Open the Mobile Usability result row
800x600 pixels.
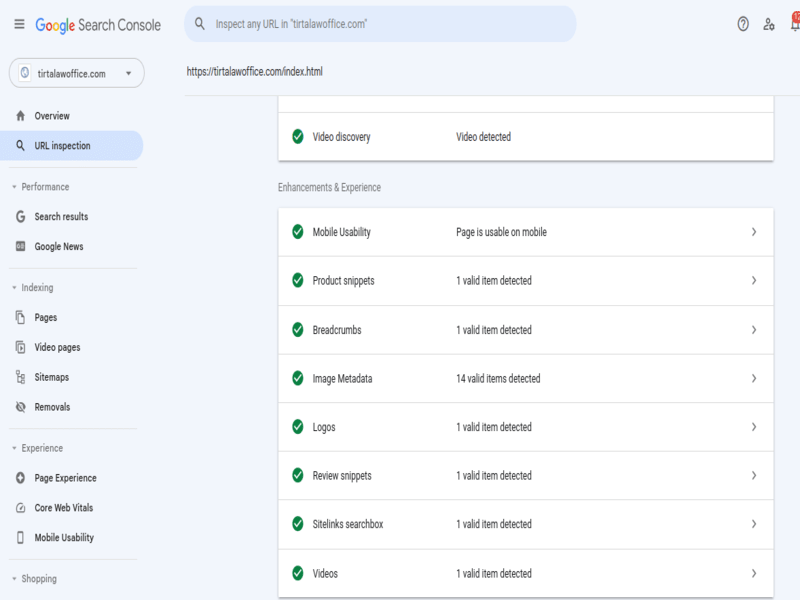click(525, 232)
